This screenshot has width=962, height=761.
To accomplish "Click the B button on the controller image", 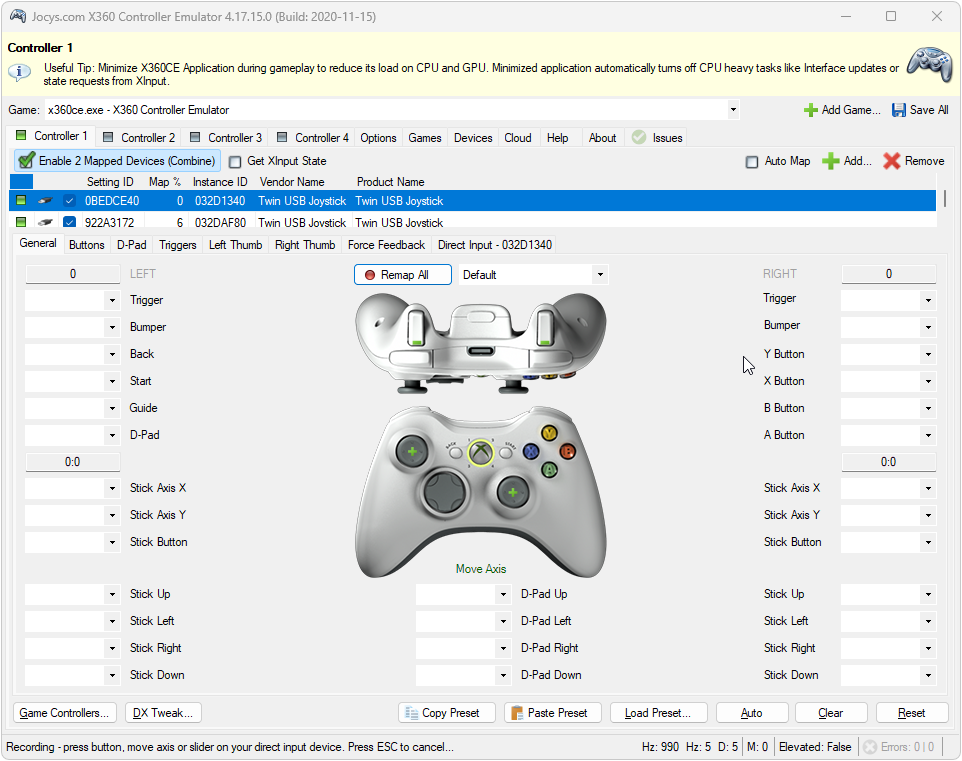I will pyautogui.click(x=568, y=452).
